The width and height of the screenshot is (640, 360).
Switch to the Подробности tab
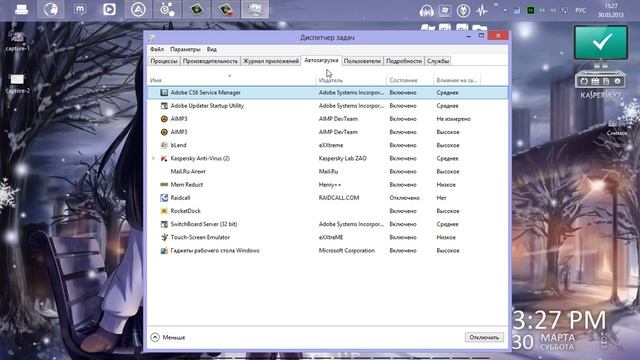[404, 61]
